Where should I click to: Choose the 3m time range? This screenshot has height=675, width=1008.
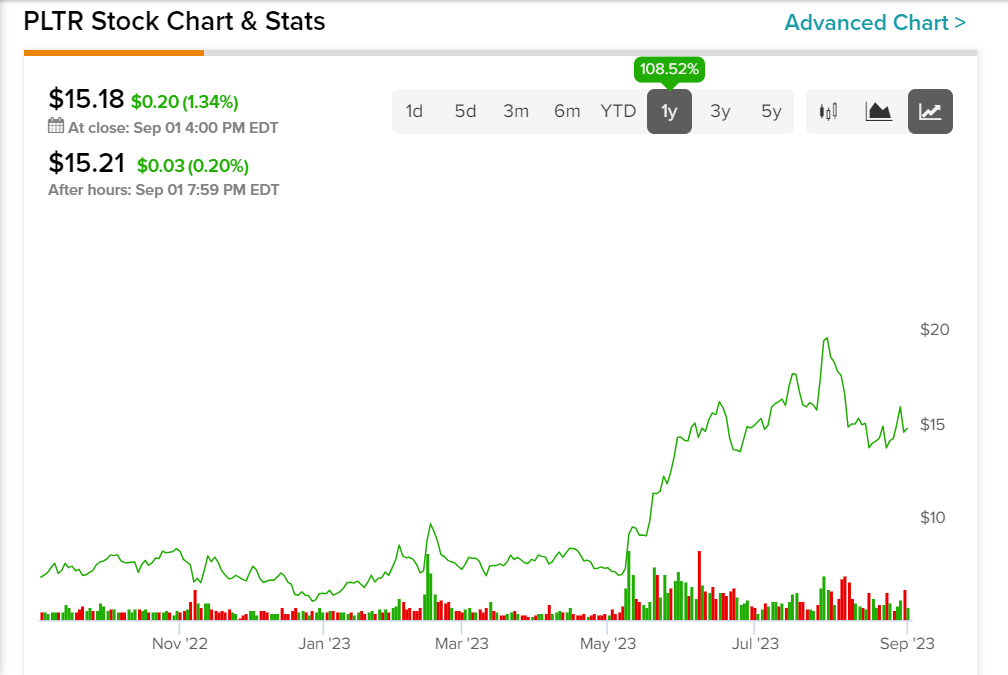[516, 112]
